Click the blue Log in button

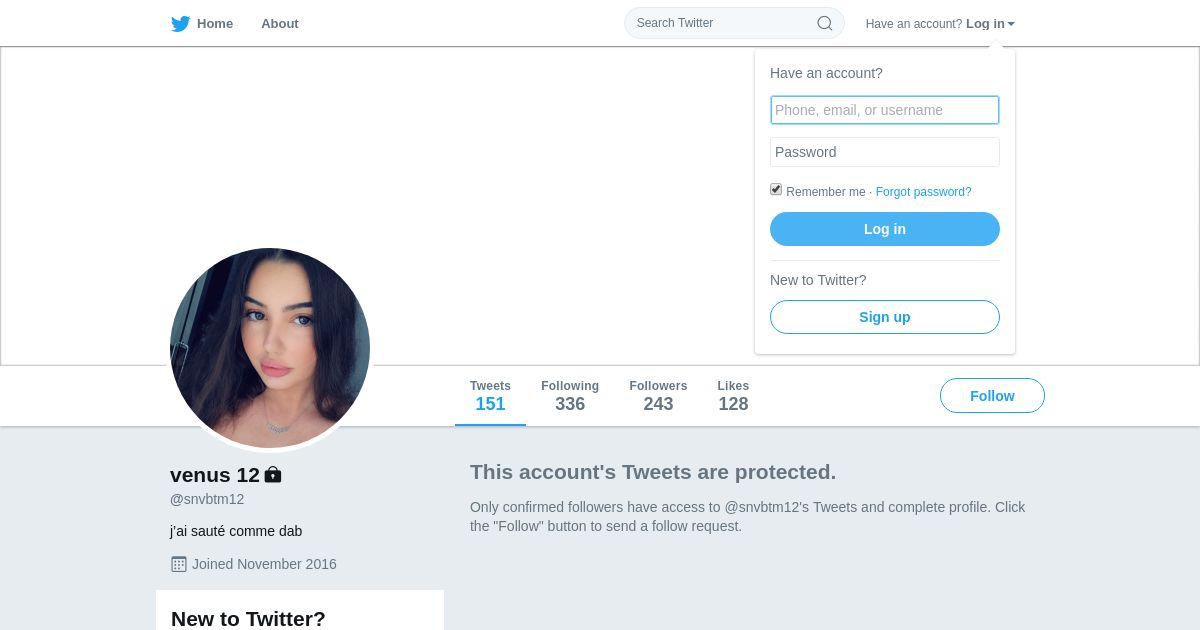pos(885,229)
